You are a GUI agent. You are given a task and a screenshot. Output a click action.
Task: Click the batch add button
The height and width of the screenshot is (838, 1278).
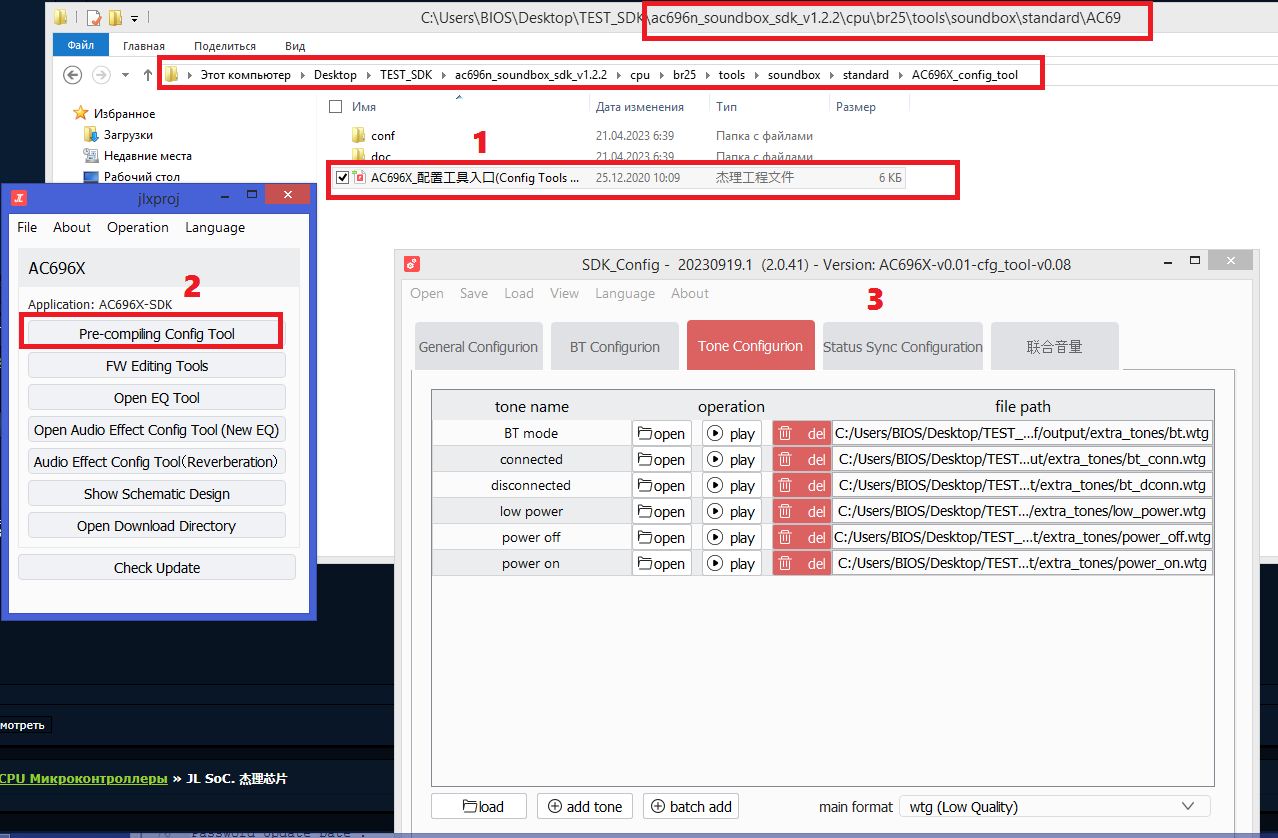[691, 806]
